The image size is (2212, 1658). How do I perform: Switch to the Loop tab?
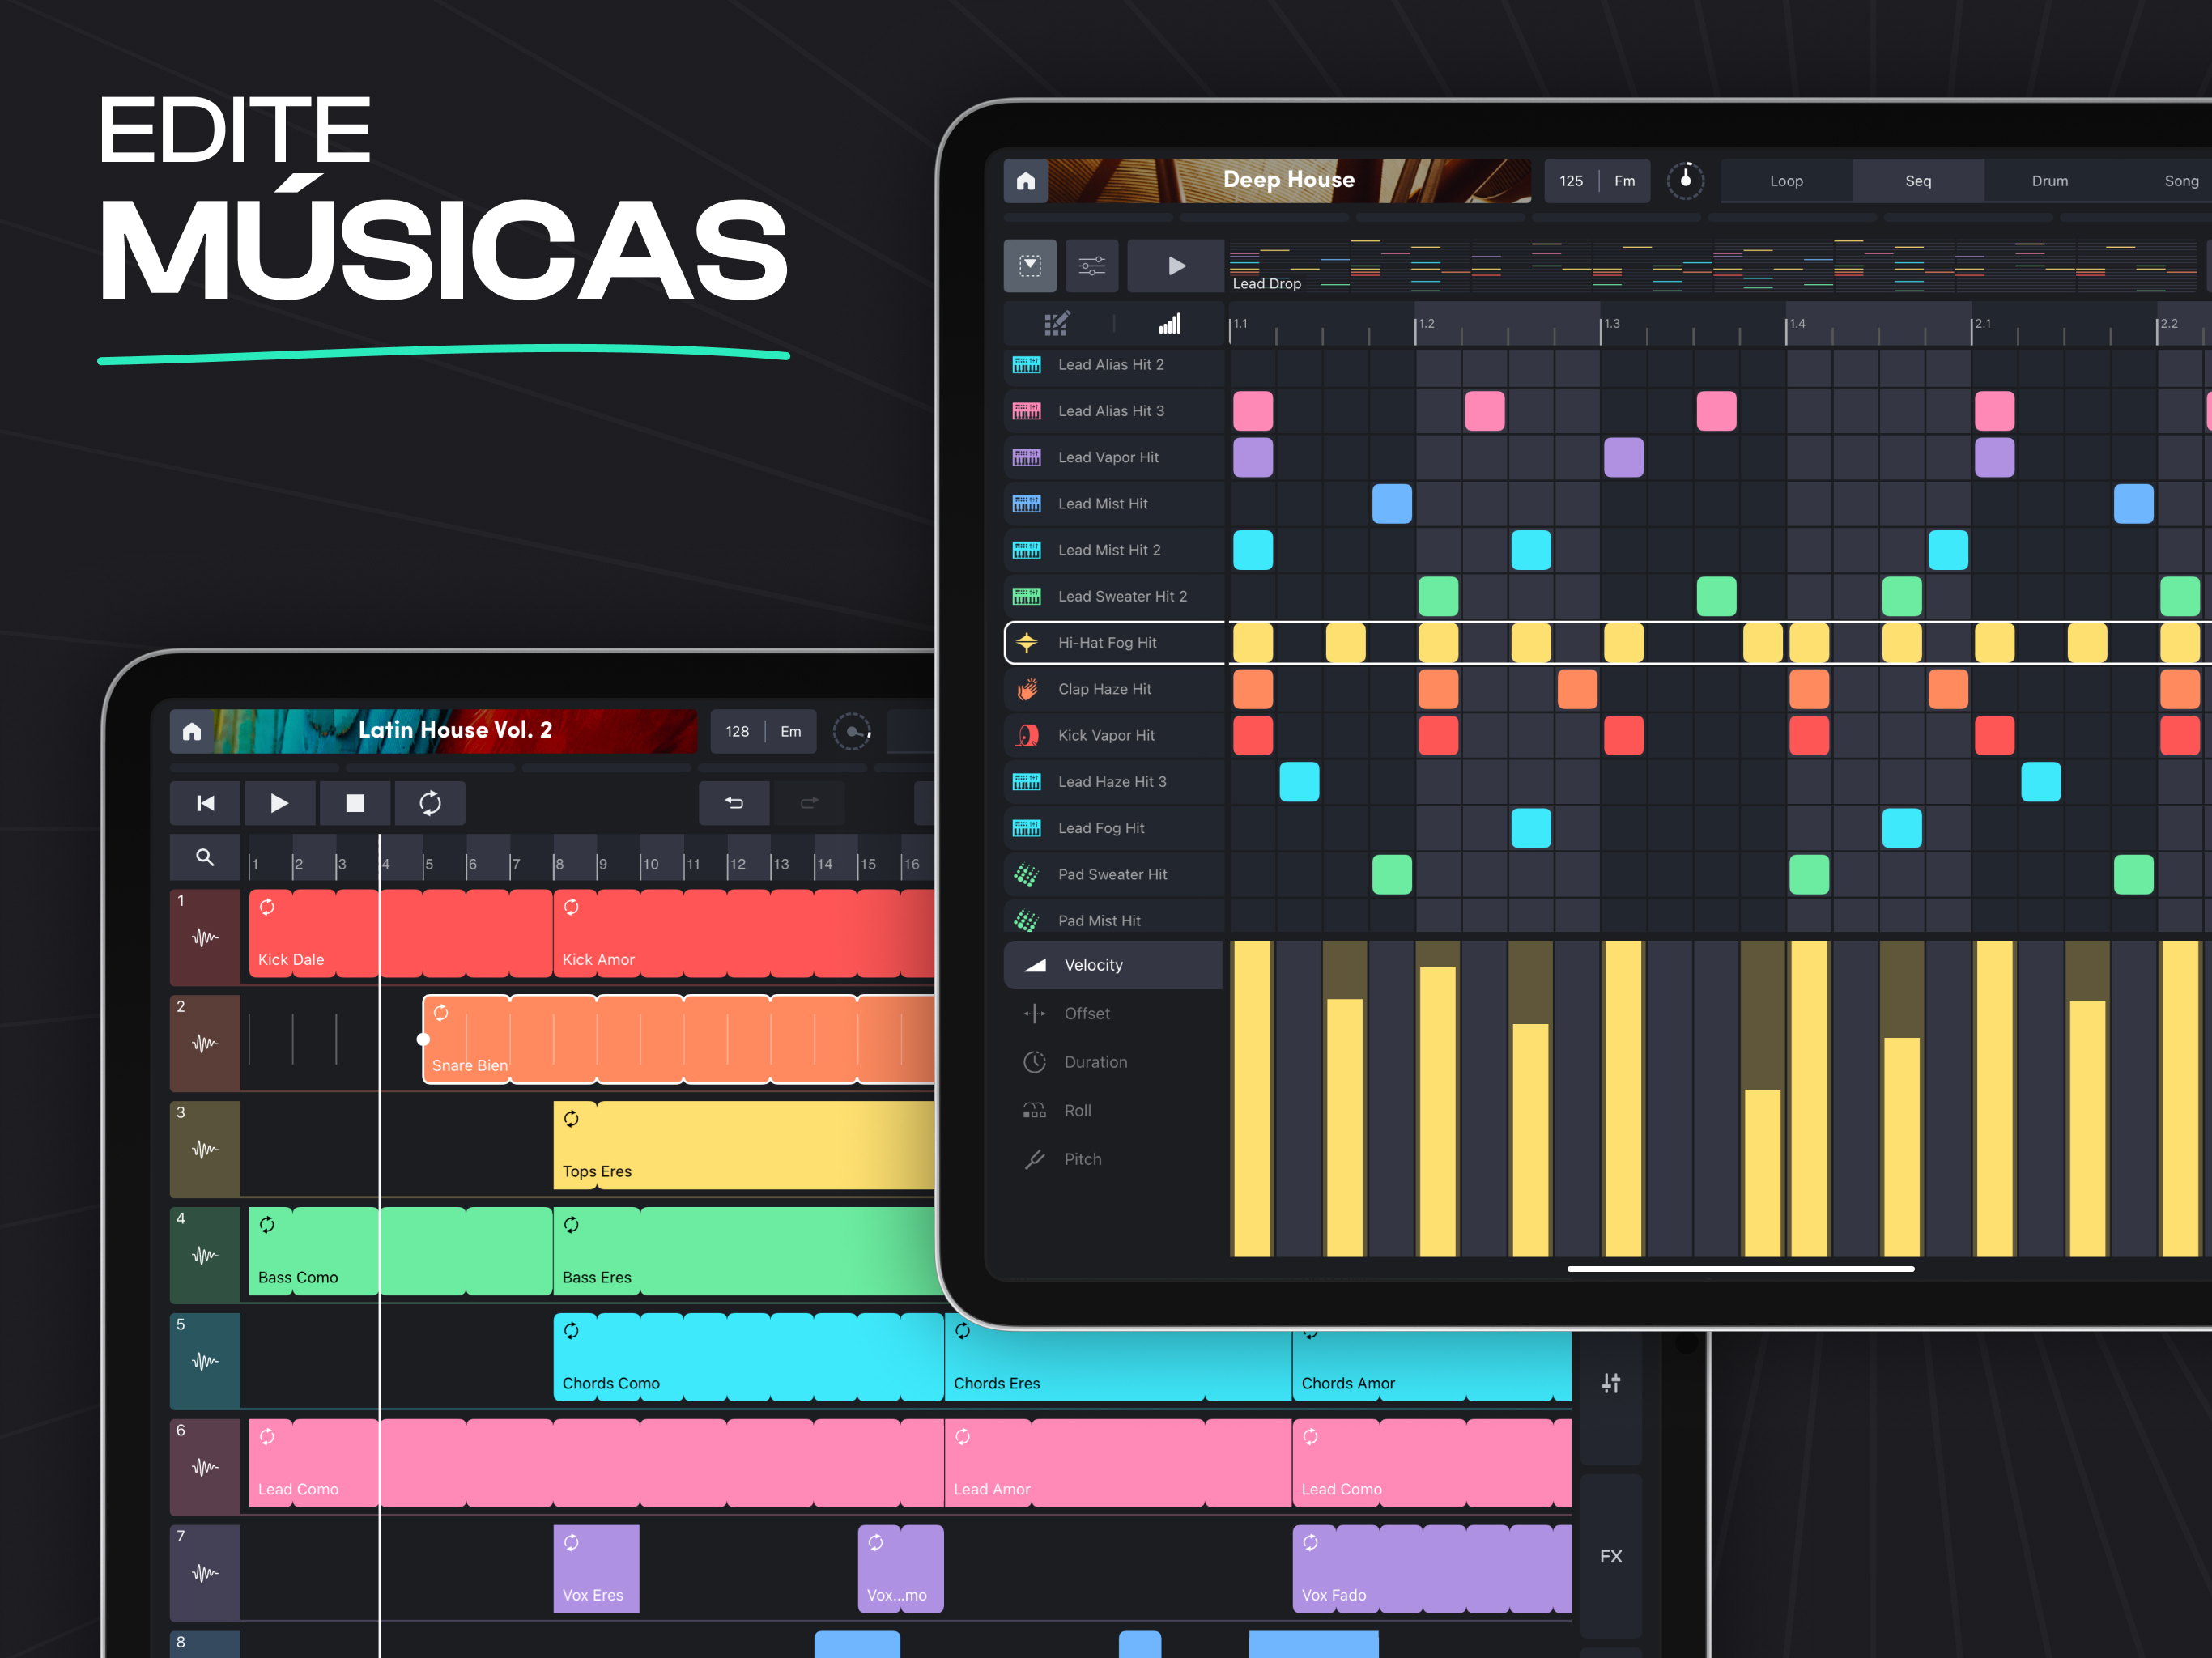pyautogui.click(x=1786, y=181)
